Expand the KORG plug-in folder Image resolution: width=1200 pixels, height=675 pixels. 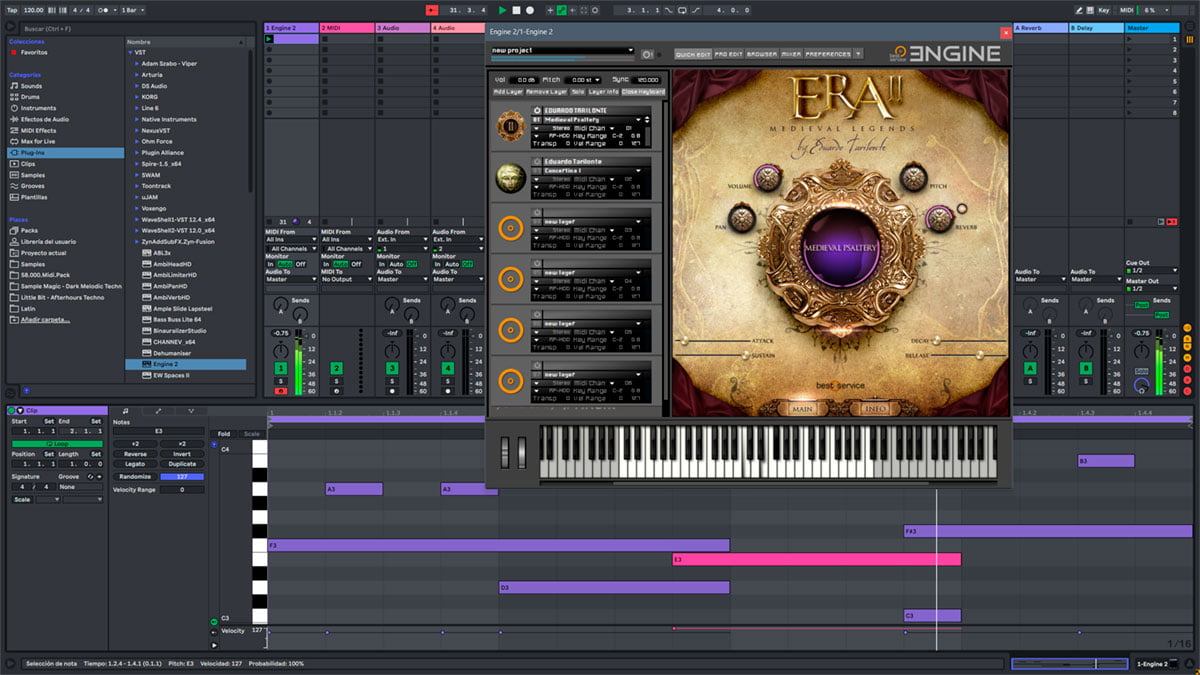click(x=137, y=97)
